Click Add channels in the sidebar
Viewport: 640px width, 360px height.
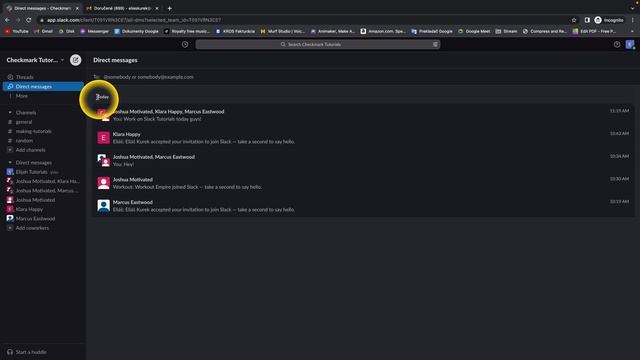pyautogui.click(x=43, y=150)
